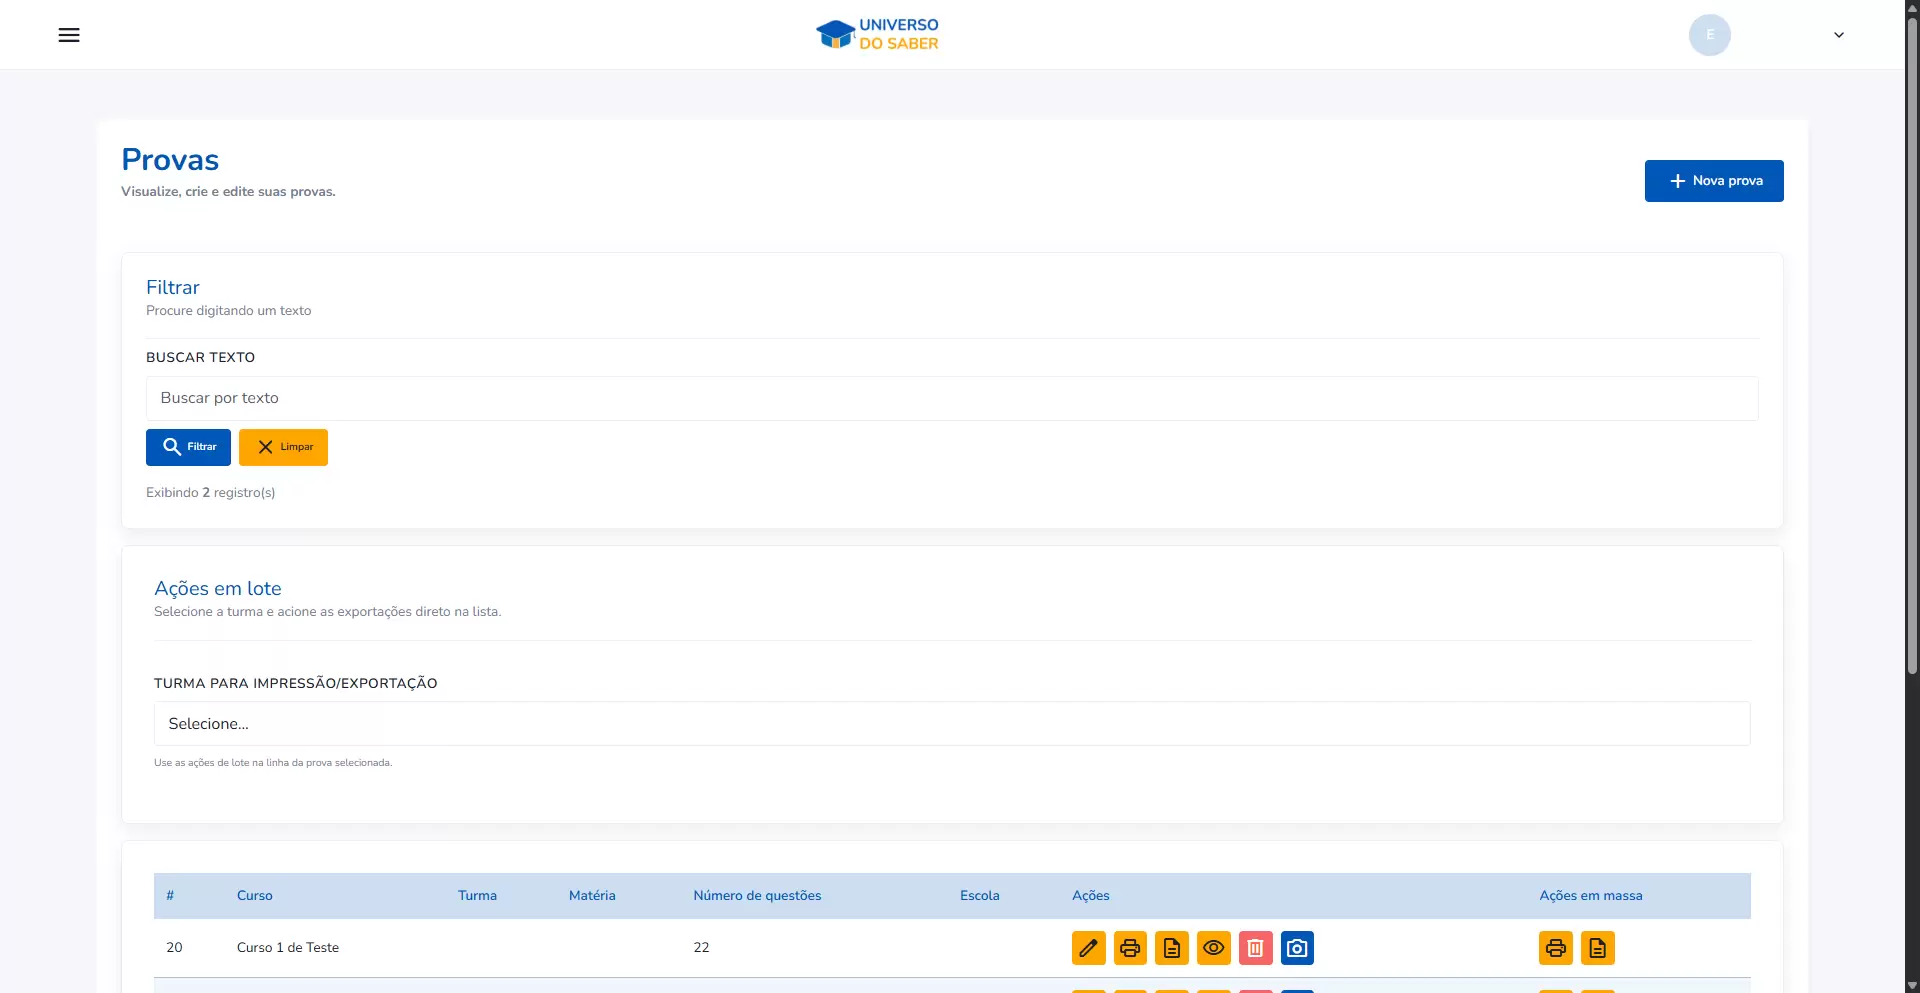Click the Universo do Saber logo
This screenshot has width=1920, height=993.
tap(877, 34)
